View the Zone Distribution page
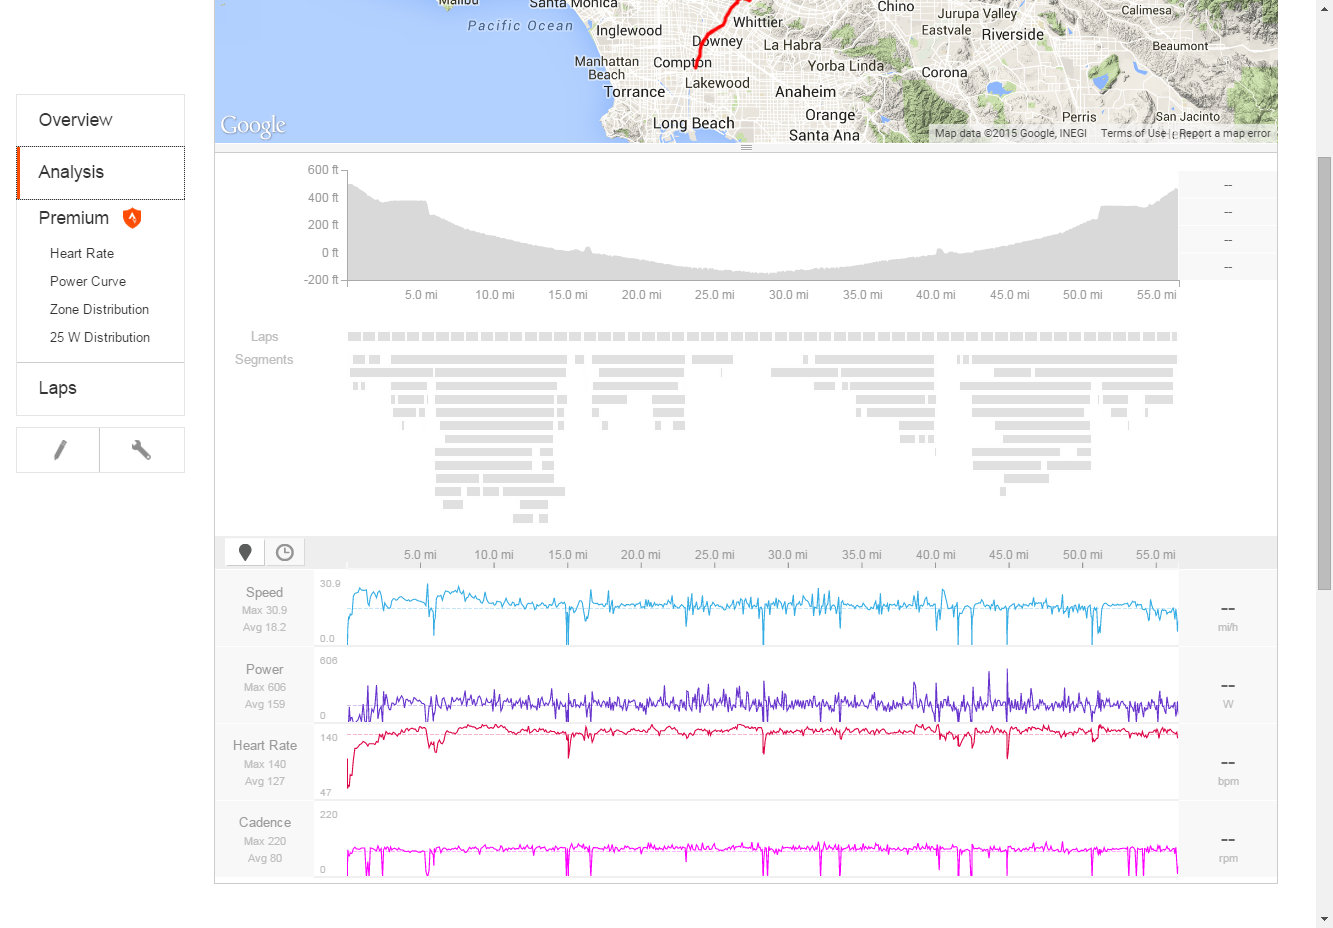1333x928 pixels. click(99, 310)
